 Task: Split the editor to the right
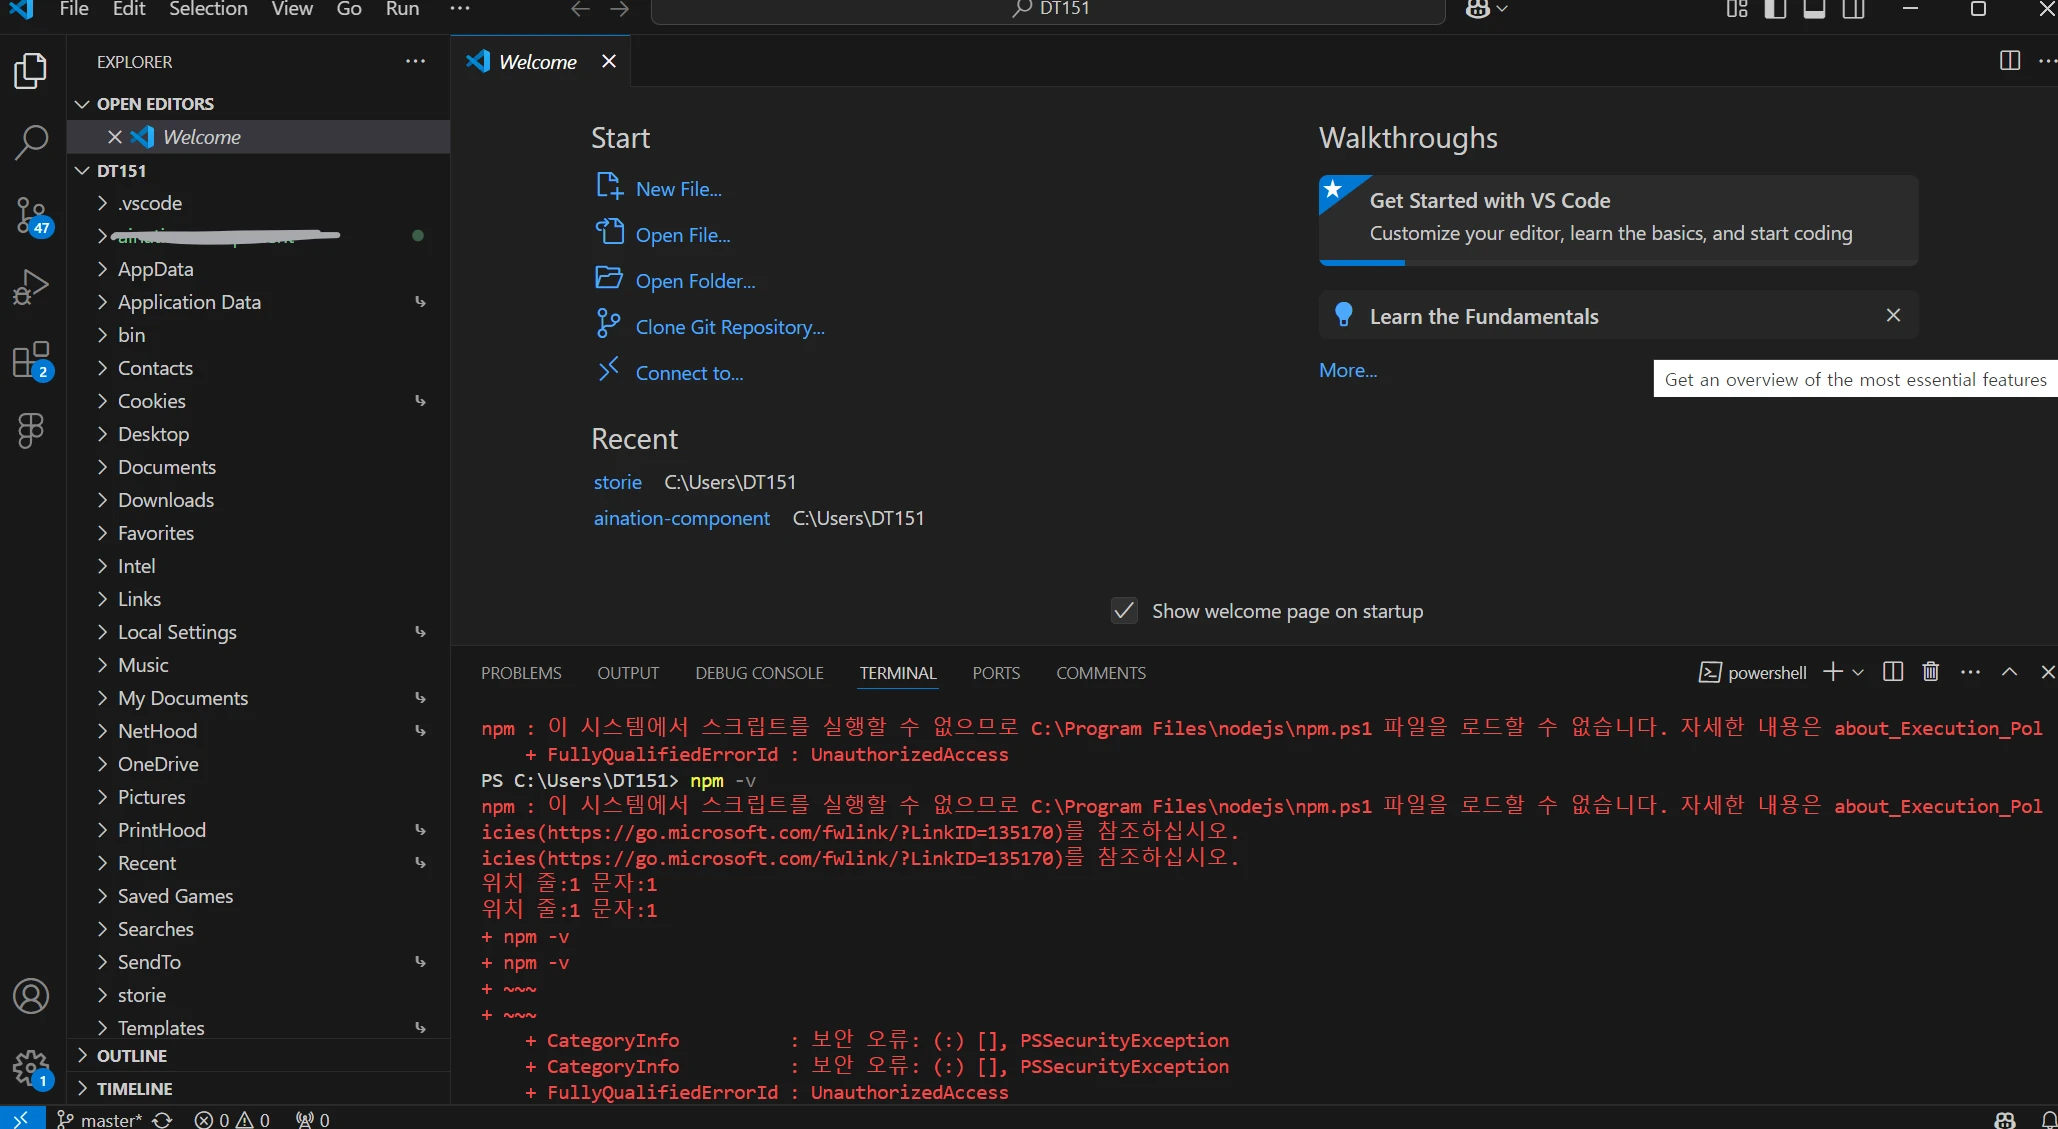click(x=2009, y=61)
